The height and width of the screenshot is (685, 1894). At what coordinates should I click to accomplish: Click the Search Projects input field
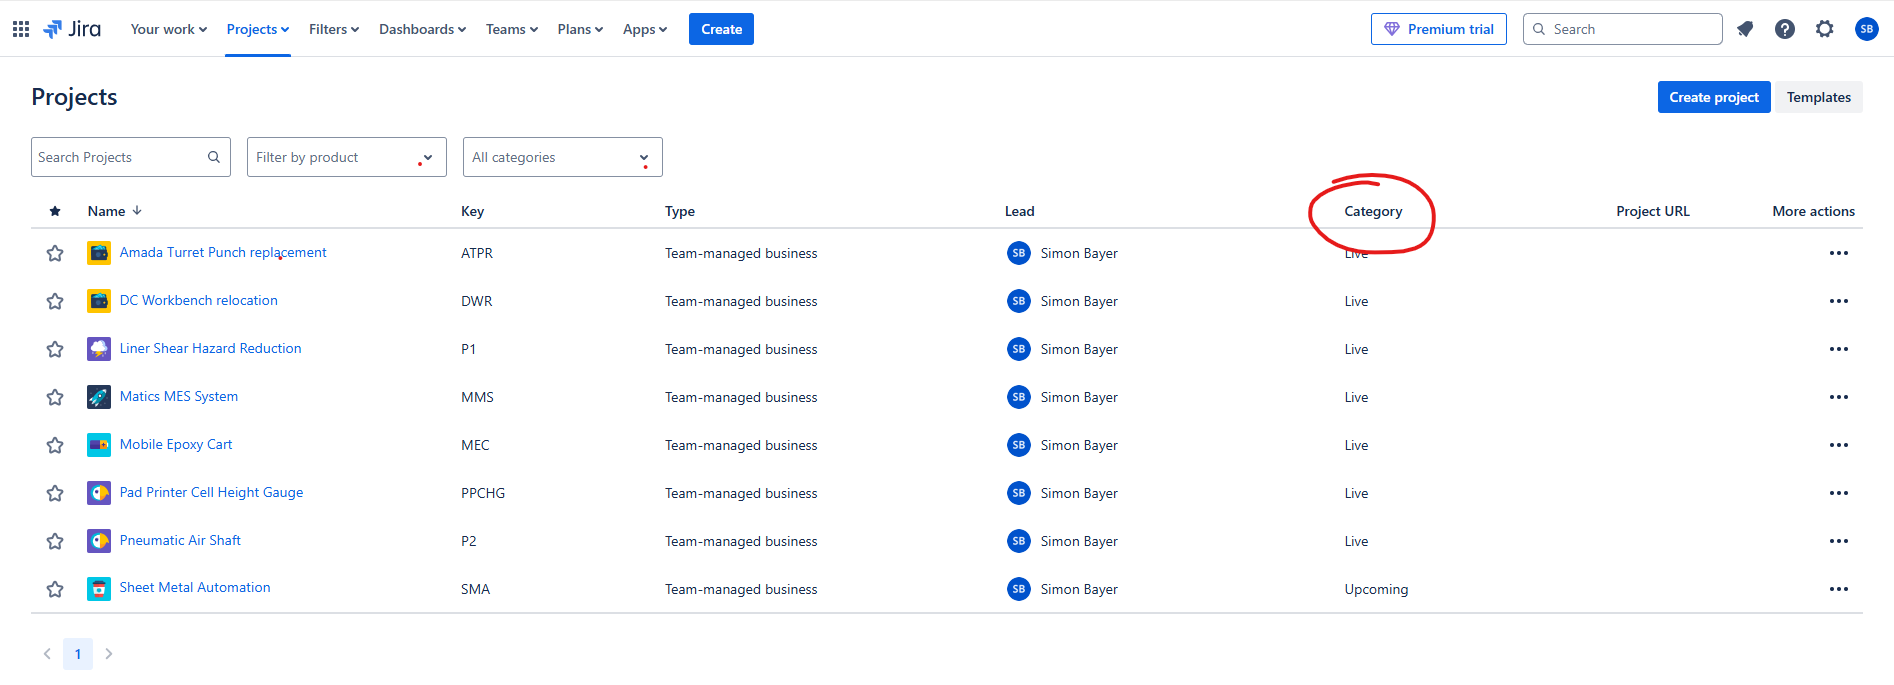(131, 157)
